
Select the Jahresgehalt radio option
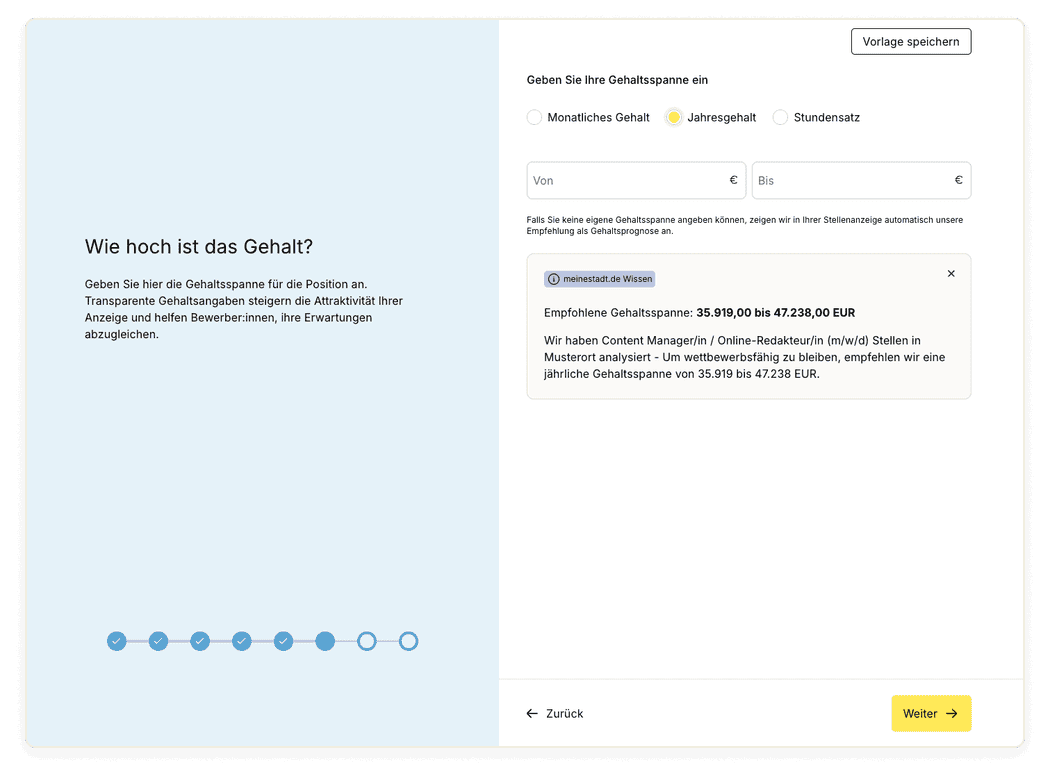[674, 117]
